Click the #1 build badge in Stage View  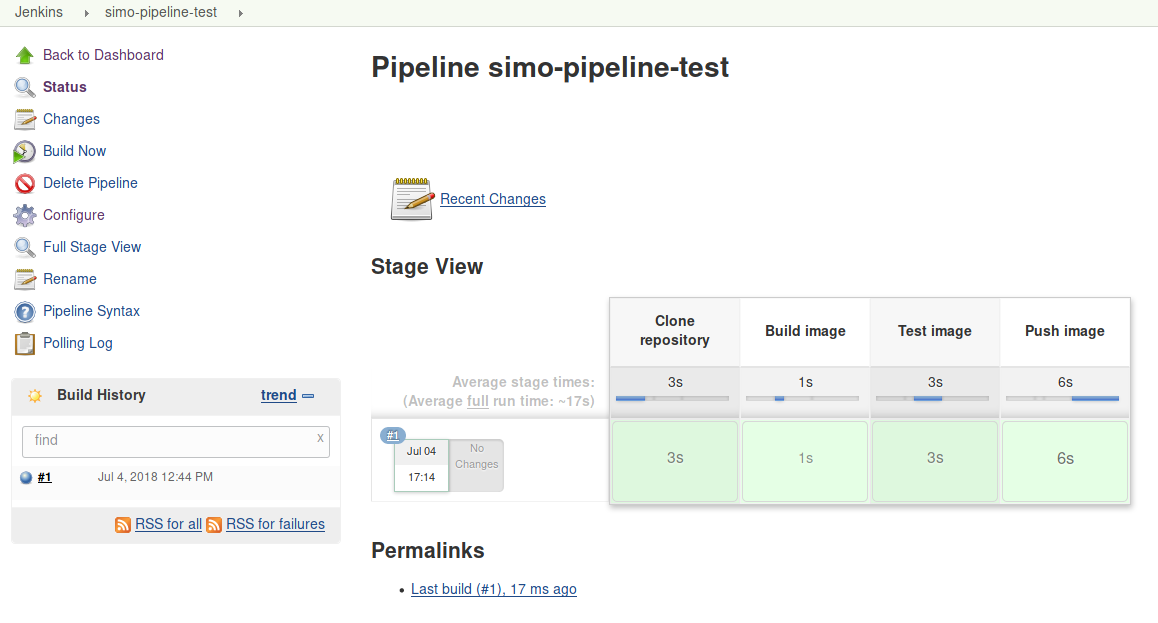pyautogui.click(x=393, y=436)
